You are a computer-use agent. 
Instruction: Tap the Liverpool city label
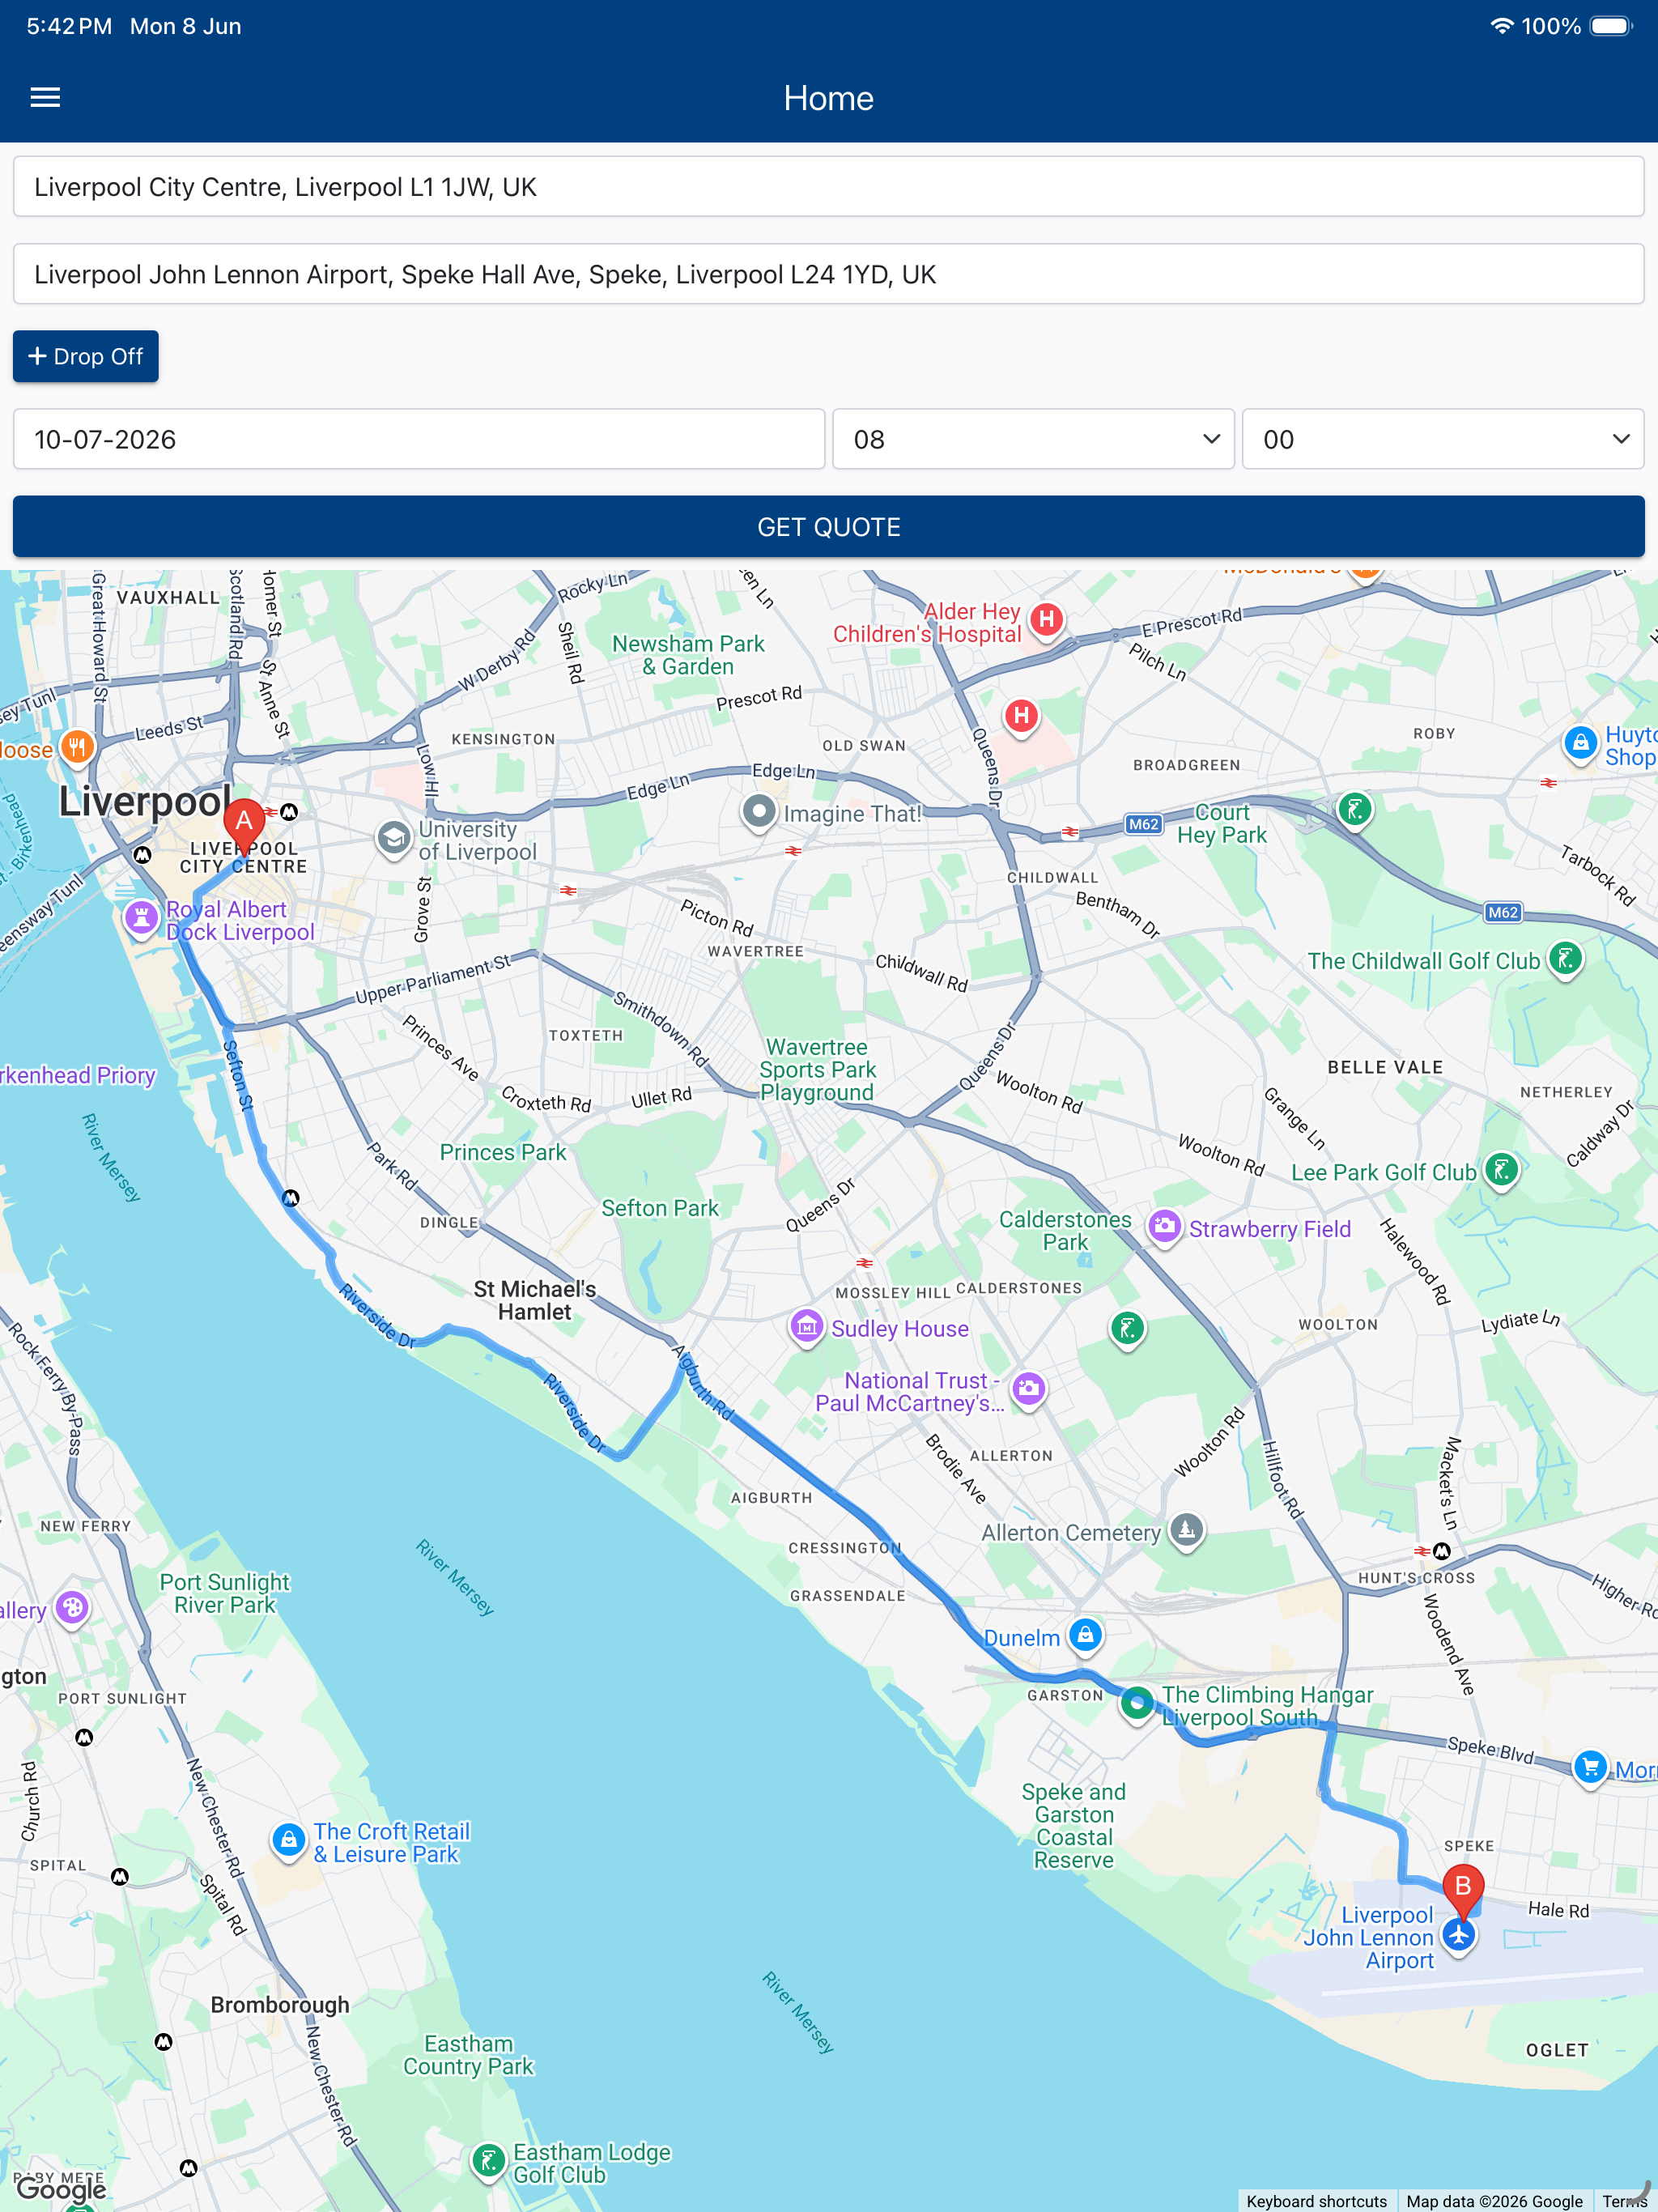(x=145, y=801)
